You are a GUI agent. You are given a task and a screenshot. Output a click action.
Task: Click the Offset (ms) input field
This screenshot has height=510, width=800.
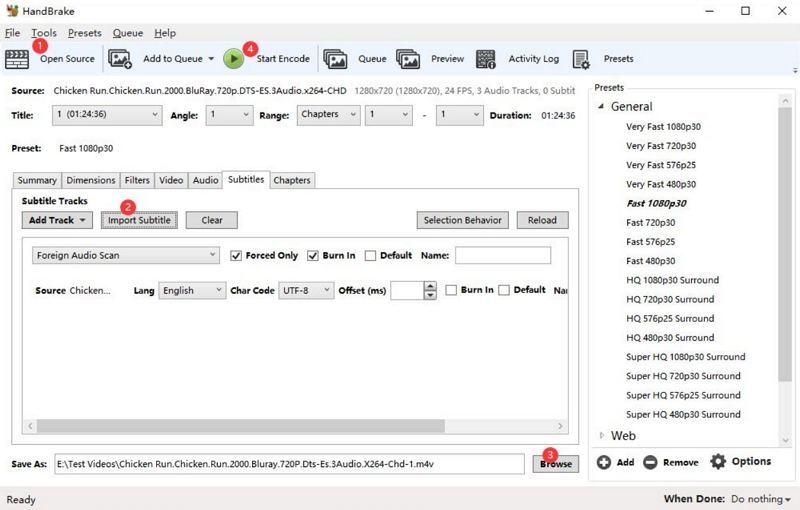point(407,291)
